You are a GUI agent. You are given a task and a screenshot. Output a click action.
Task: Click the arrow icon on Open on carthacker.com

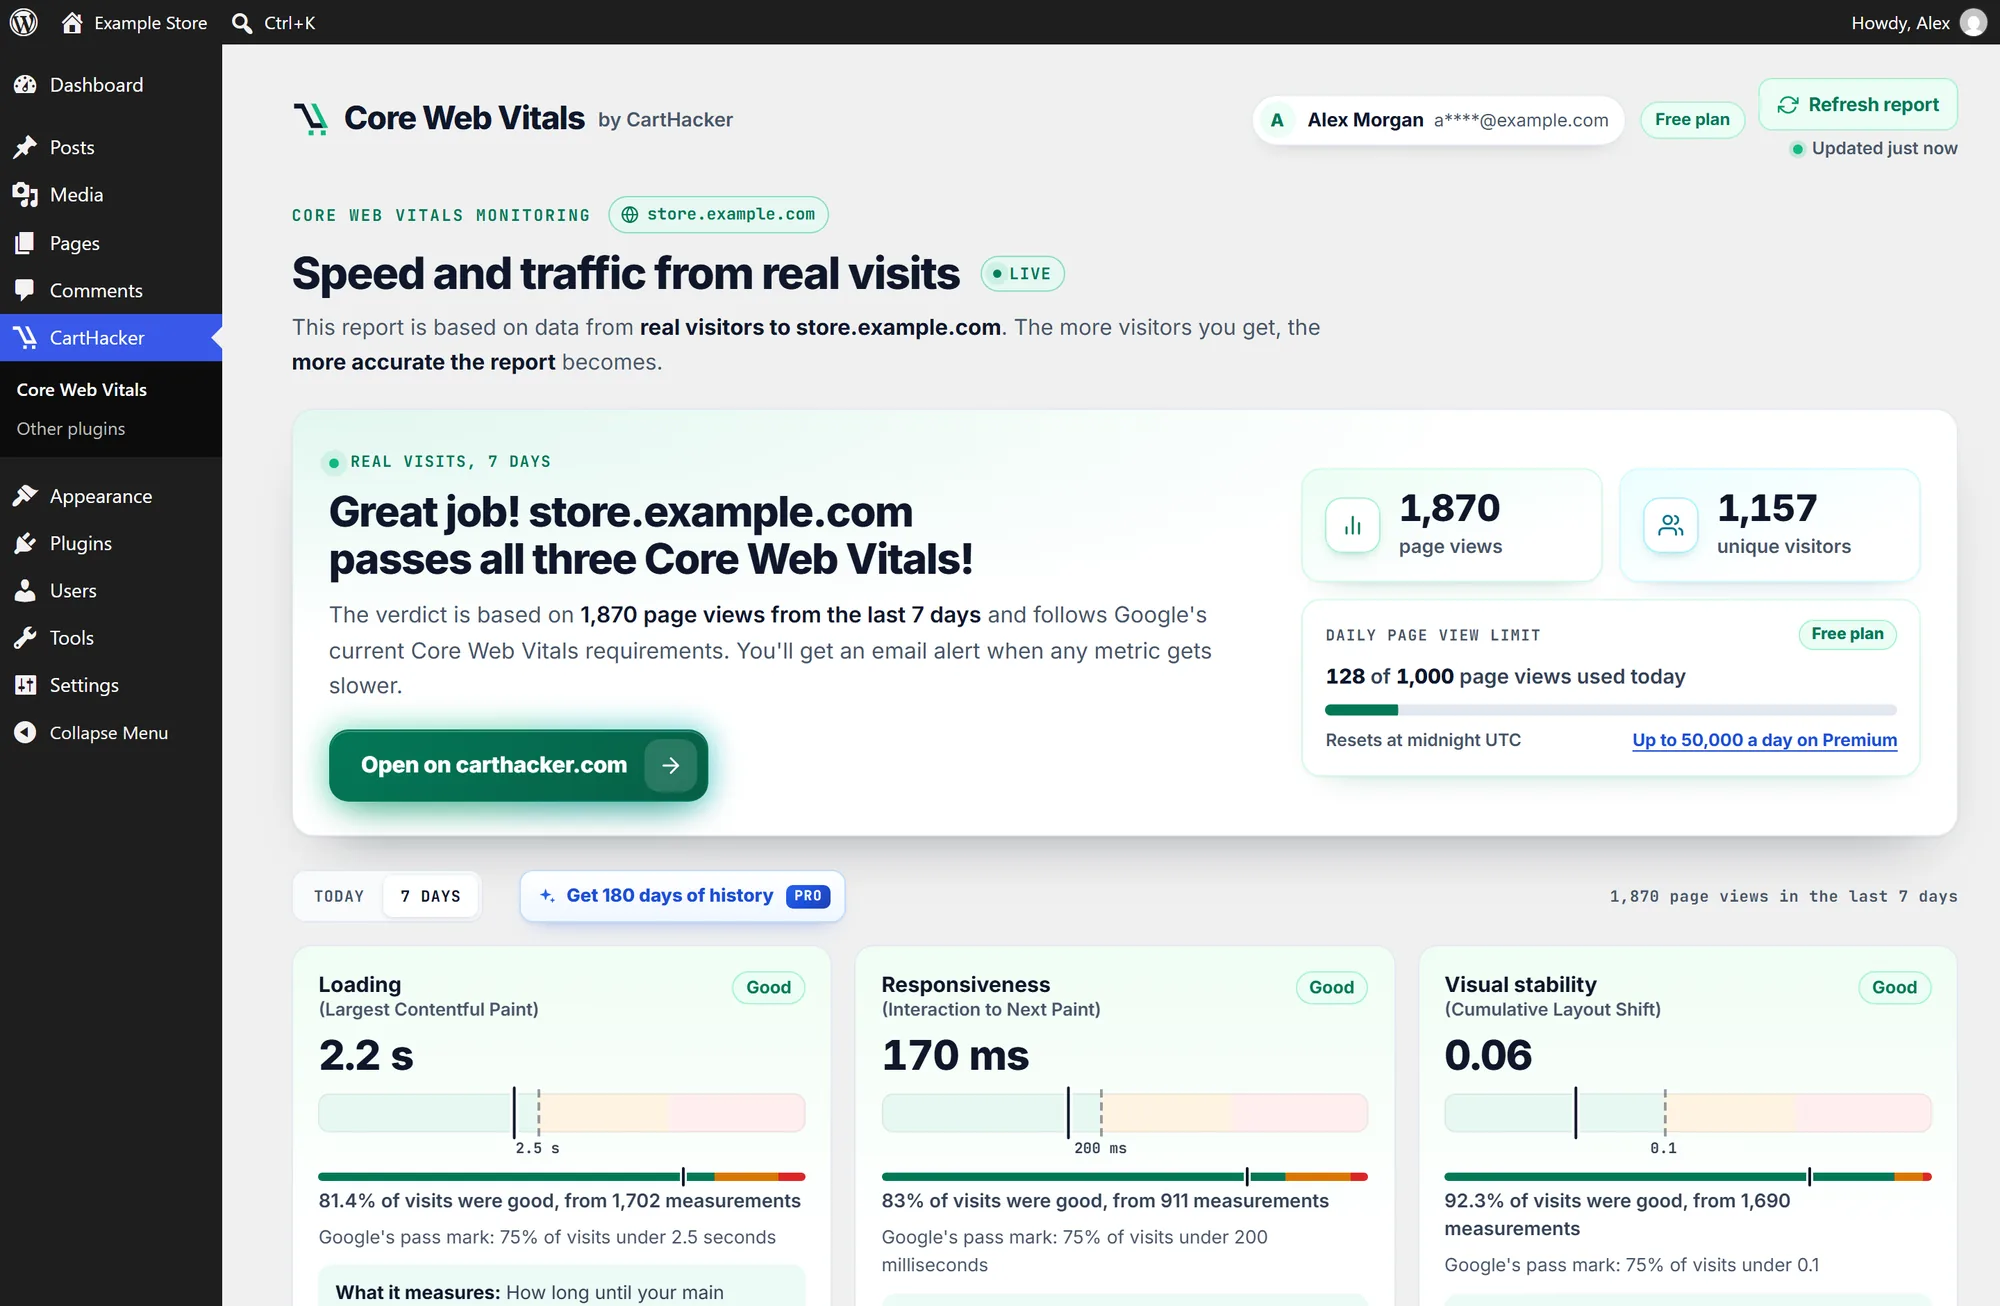click(x=671, y=765)
